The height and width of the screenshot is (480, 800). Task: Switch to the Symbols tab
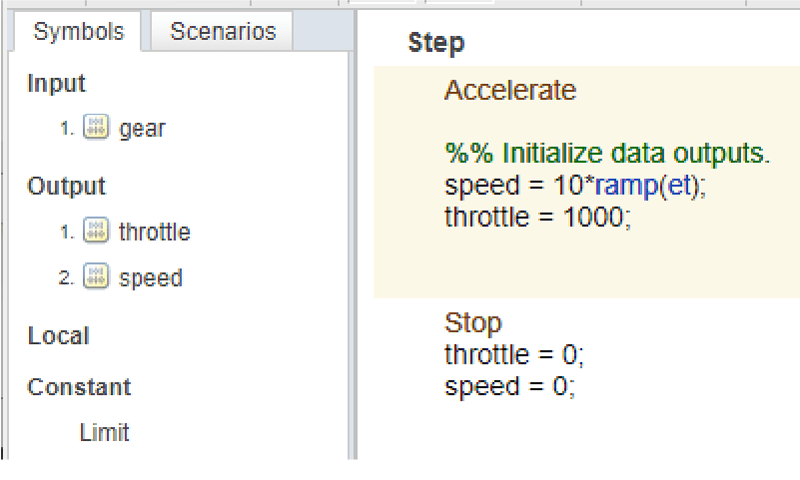pos(79,31)
